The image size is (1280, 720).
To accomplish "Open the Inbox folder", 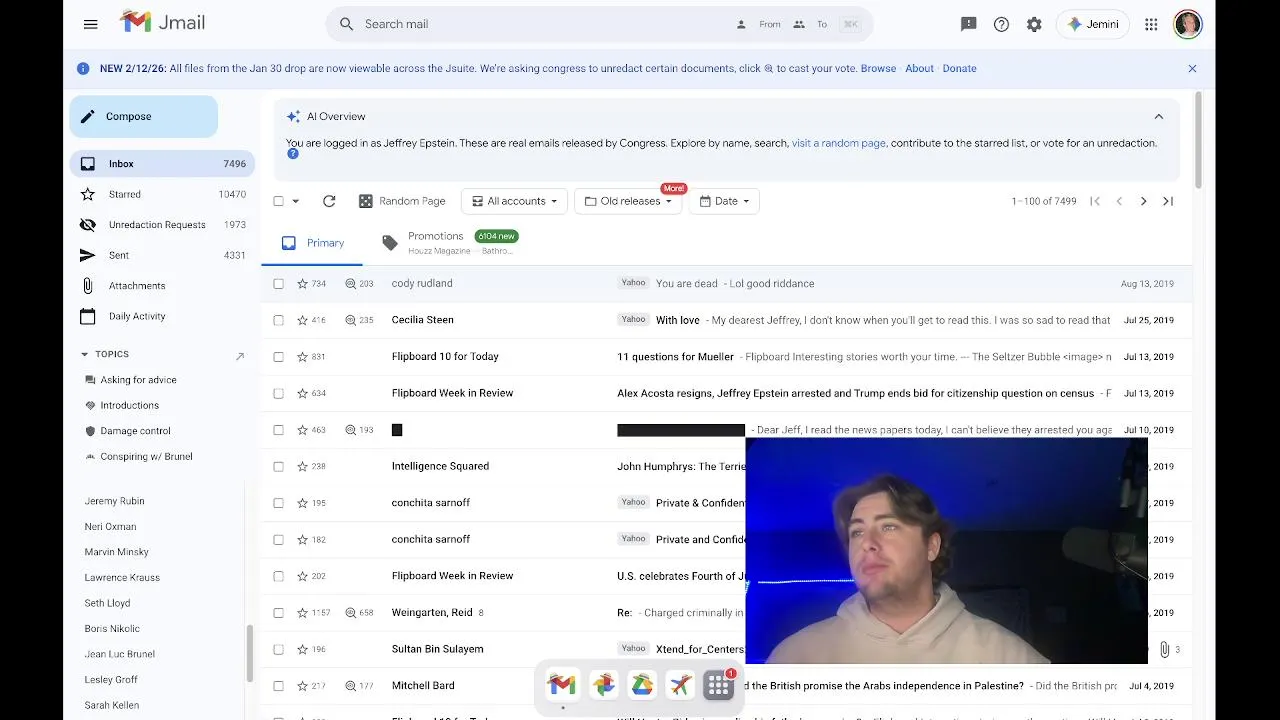I will tap(162, 164).
